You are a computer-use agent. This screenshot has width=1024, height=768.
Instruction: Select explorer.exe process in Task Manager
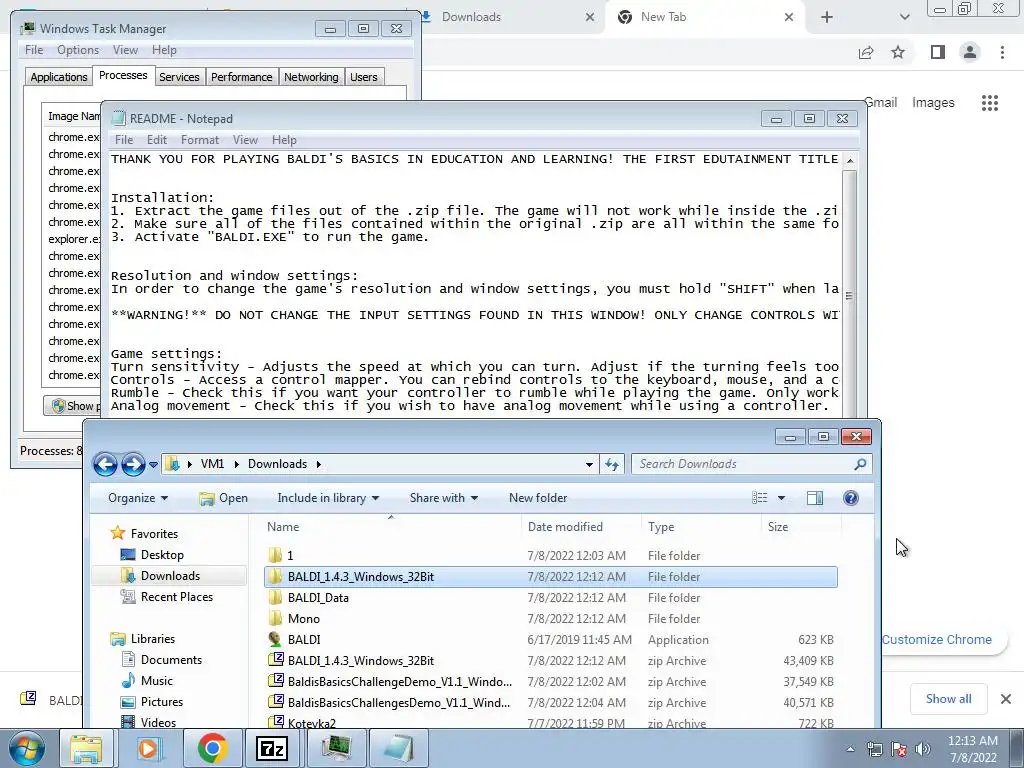coord(74,239)
